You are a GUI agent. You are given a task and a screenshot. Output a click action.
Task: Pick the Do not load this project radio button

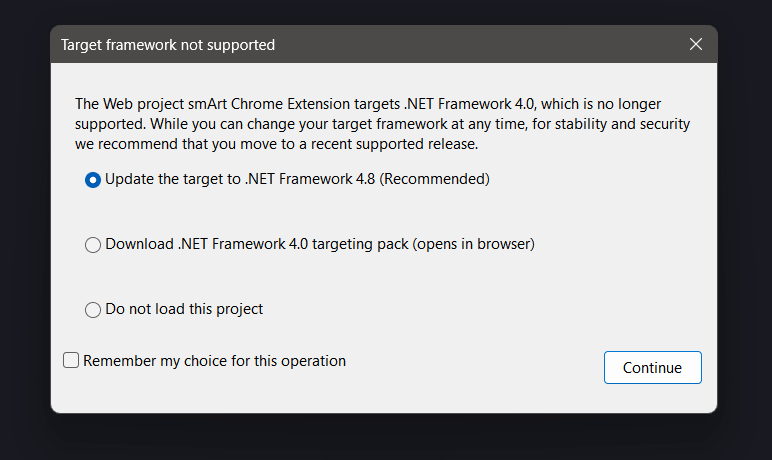coord(93,310)
